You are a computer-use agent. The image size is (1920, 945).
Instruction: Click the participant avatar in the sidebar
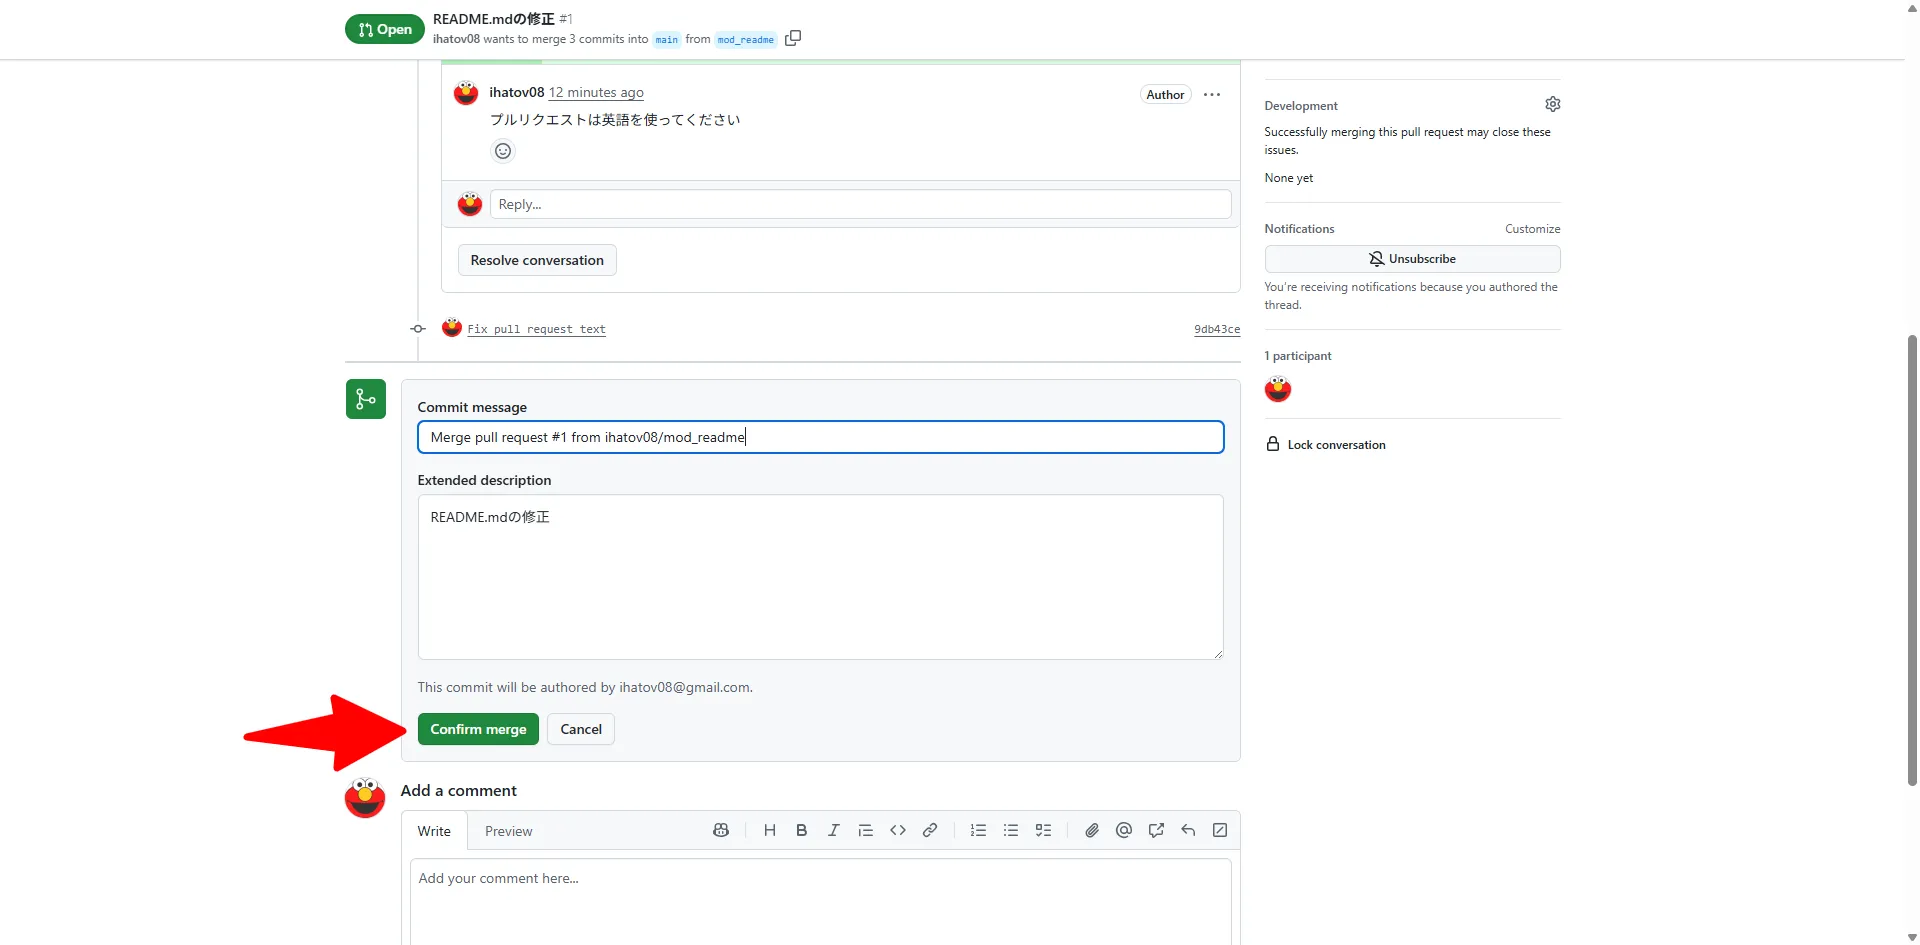click(1278, 389)
